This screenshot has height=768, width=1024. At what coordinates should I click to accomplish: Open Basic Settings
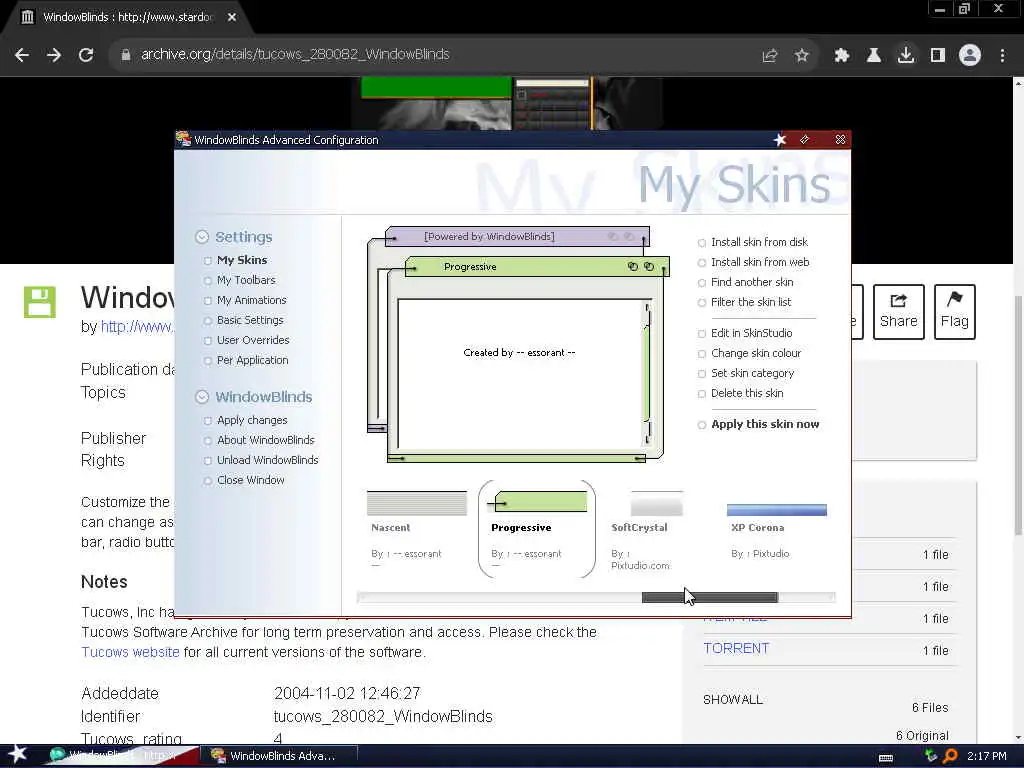click(x=250, y=321)
